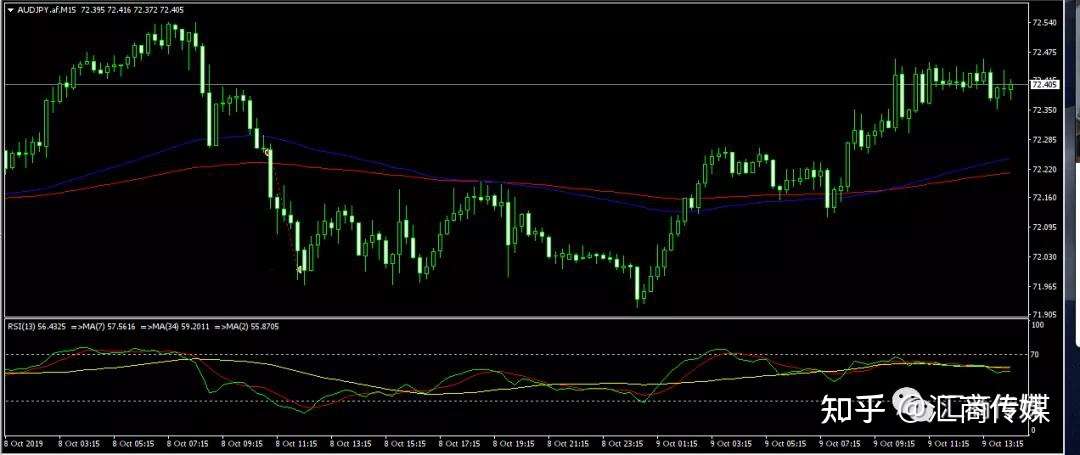Click the 9 Oct 01:15 time label

pos(676,444)
